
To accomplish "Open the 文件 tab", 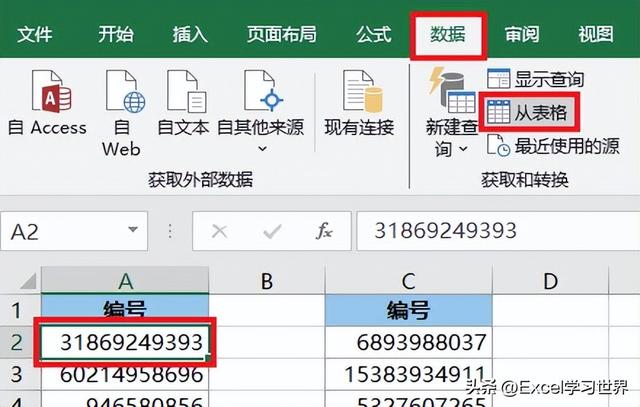I will coord(35,34).
